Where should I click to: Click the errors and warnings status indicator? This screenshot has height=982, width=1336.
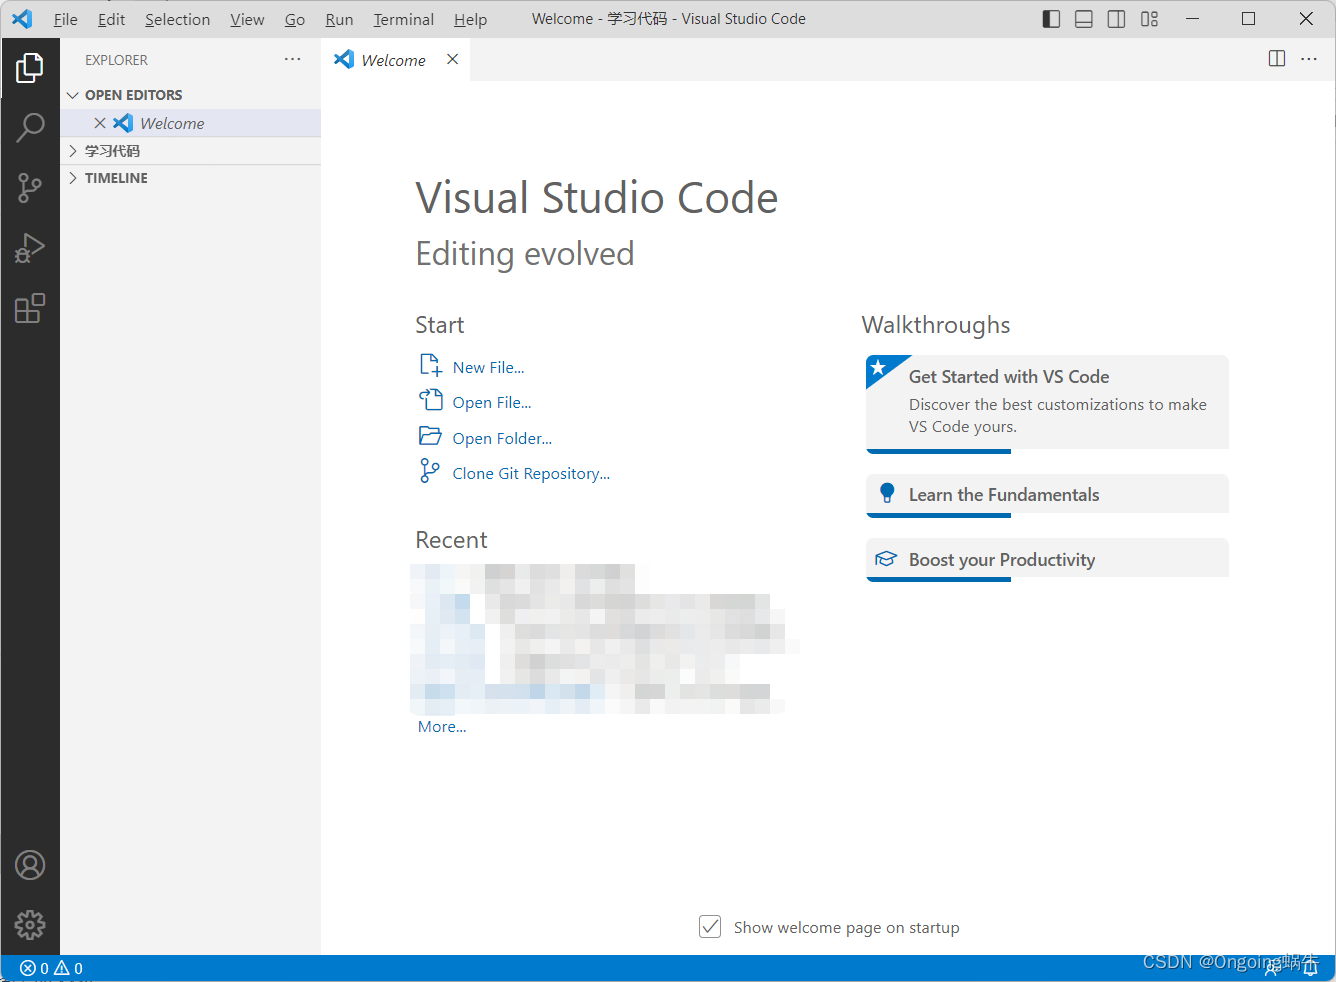pyautogui.click(x=52, y=968)
